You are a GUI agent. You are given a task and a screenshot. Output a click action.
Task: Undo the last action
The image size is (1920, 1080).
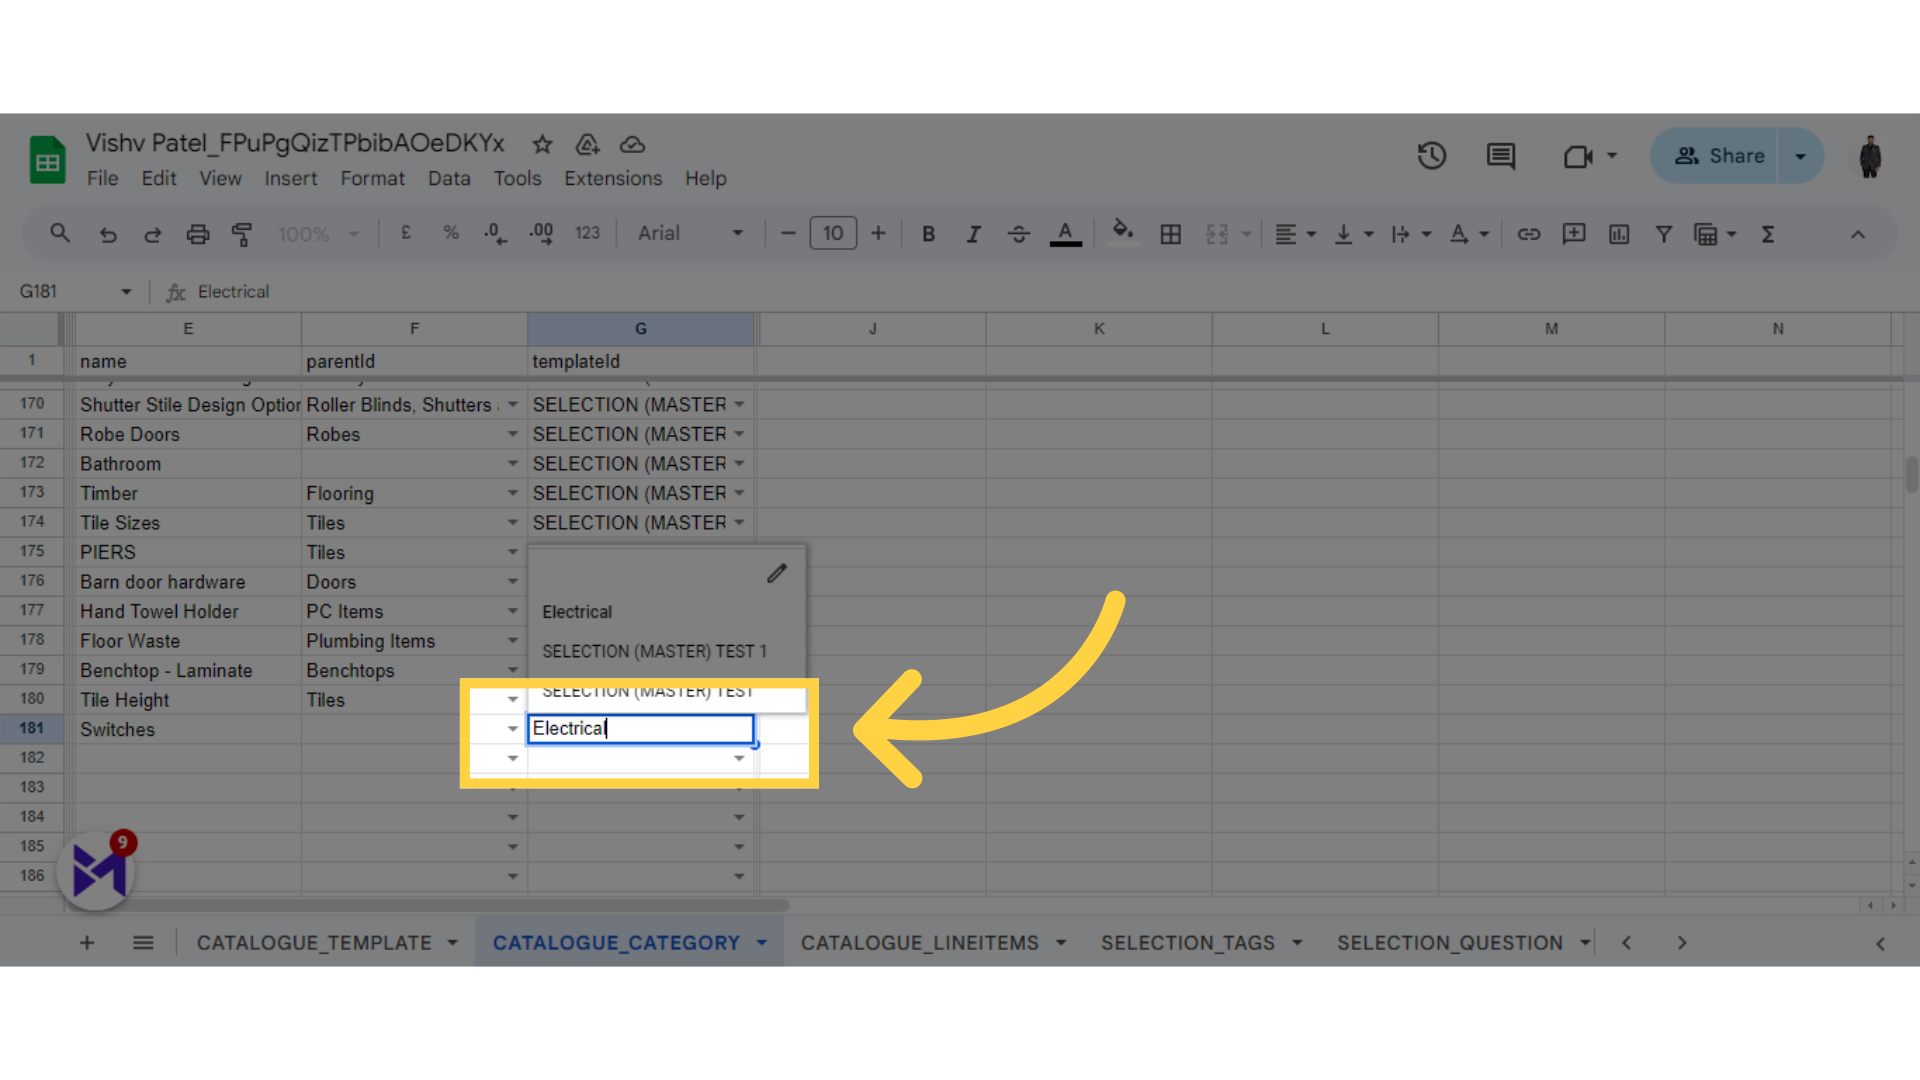tap(108, 234)
